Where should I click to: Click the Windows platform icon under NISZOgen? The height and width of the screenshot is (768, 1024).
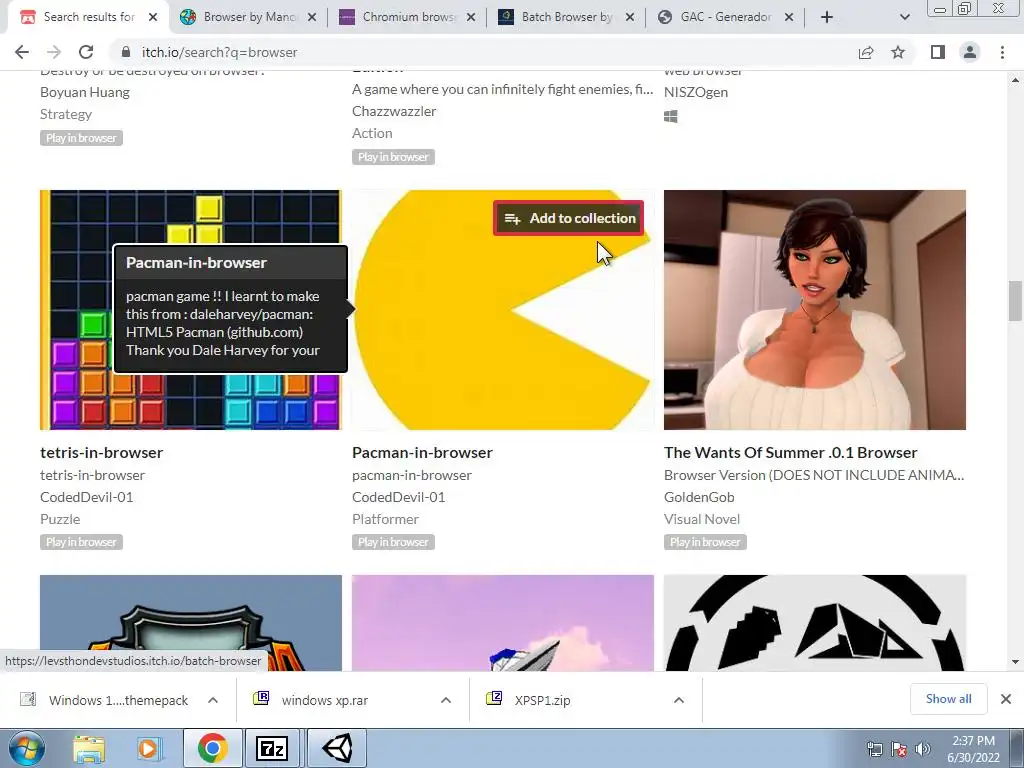[671, 116]
